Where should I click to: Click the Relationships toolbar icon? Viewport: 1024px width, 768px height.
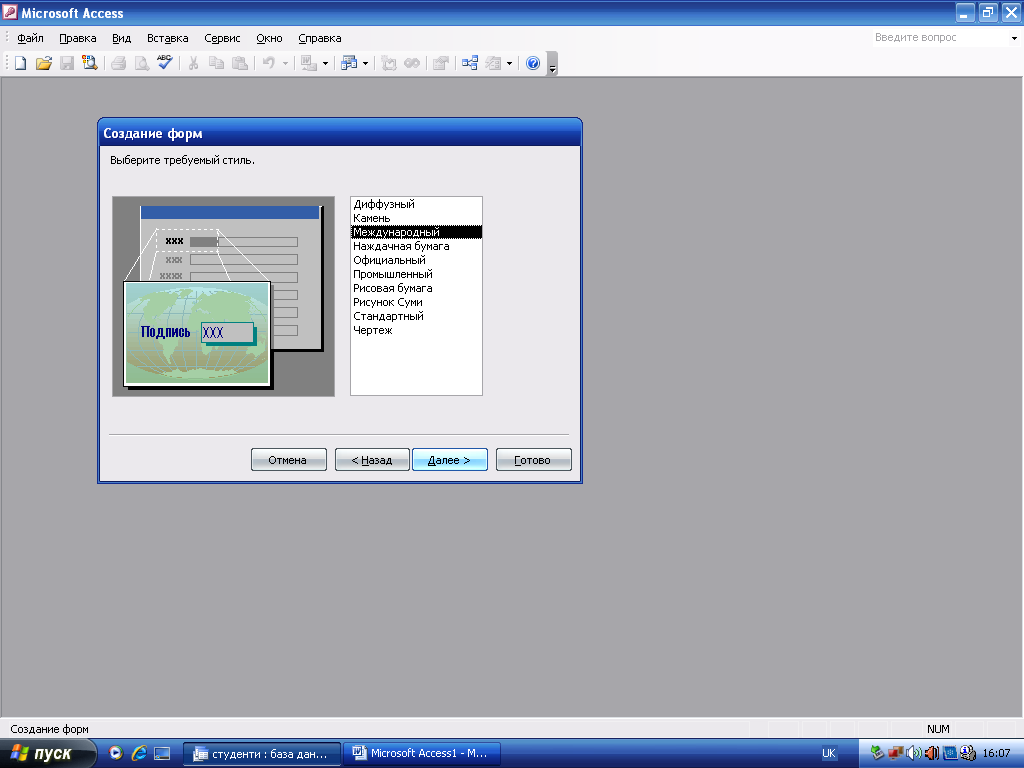470,63
